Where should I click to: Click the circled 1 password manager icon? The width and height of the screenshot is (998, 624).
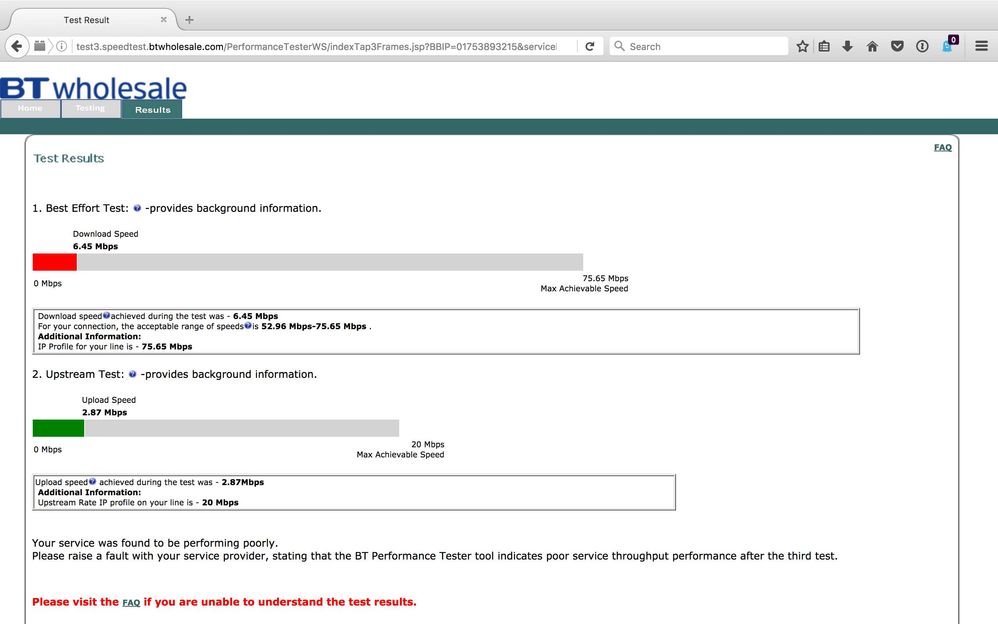click(922, 46)
